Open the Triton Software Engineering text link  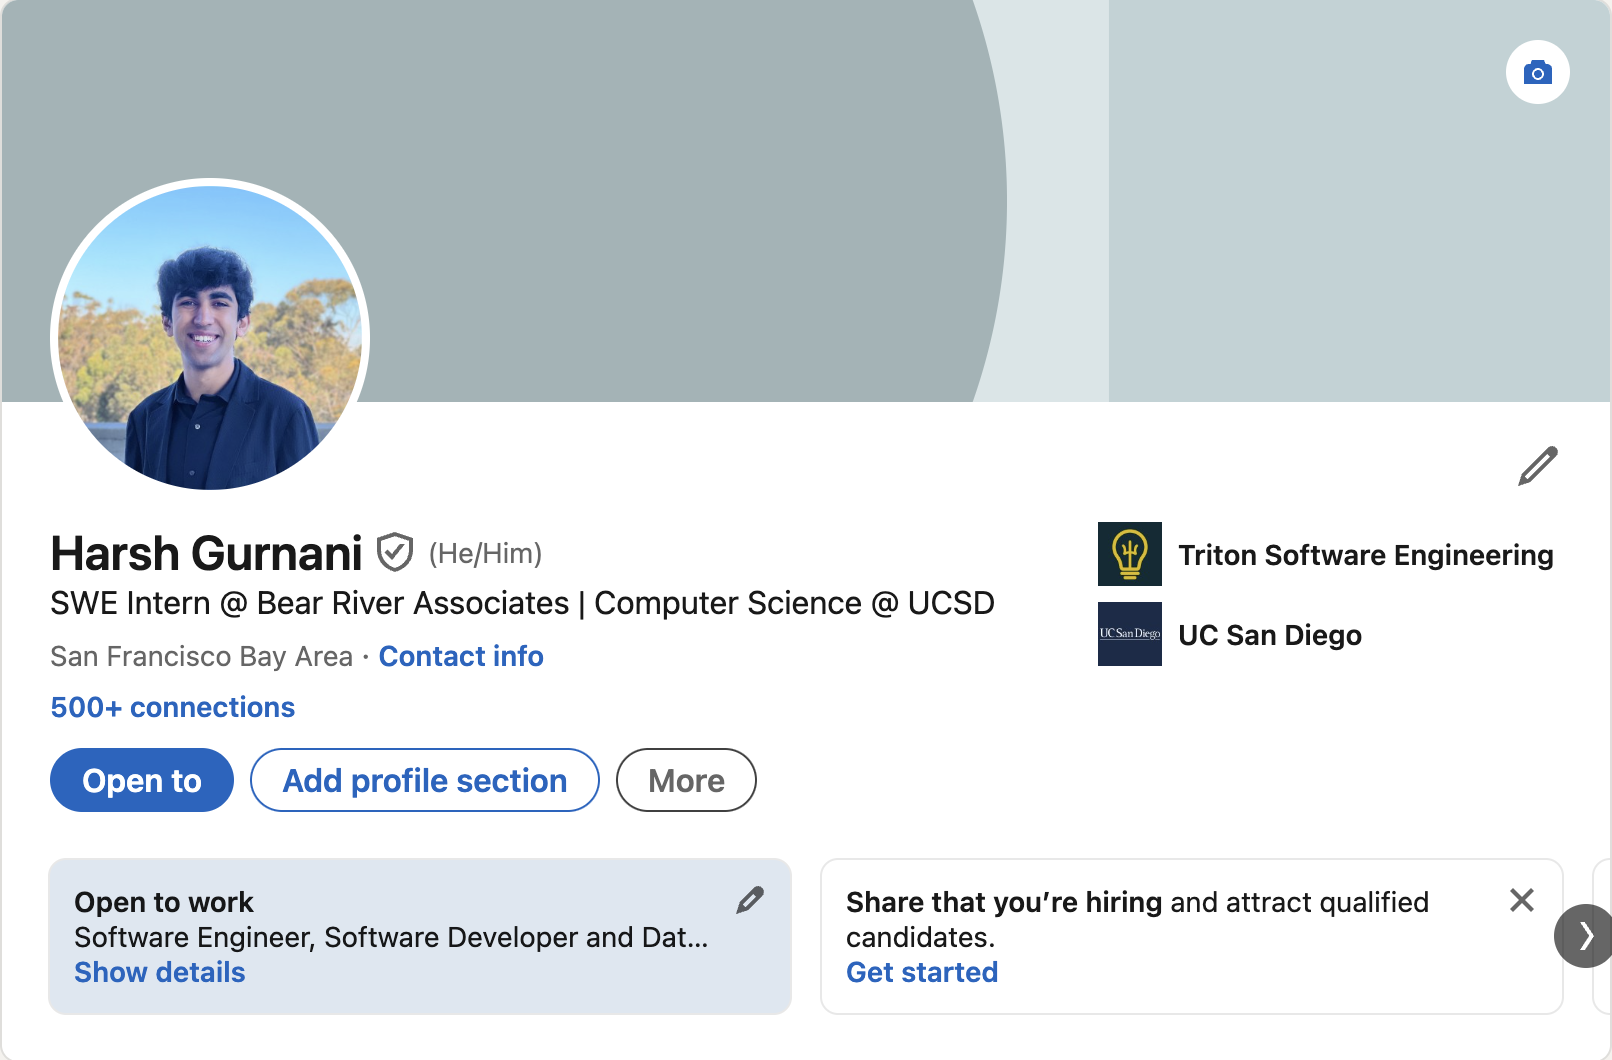pos(1365,555)
